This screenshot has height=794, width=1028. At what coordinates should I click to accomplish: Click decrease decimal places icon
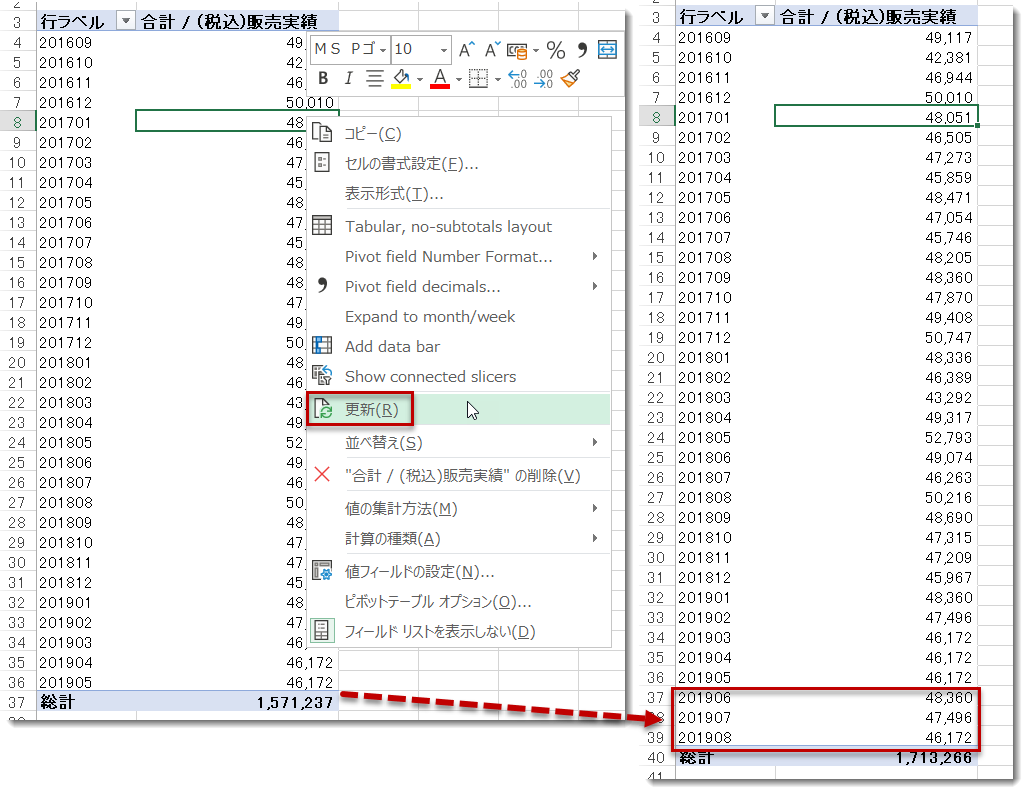click(x=544, y=79)
